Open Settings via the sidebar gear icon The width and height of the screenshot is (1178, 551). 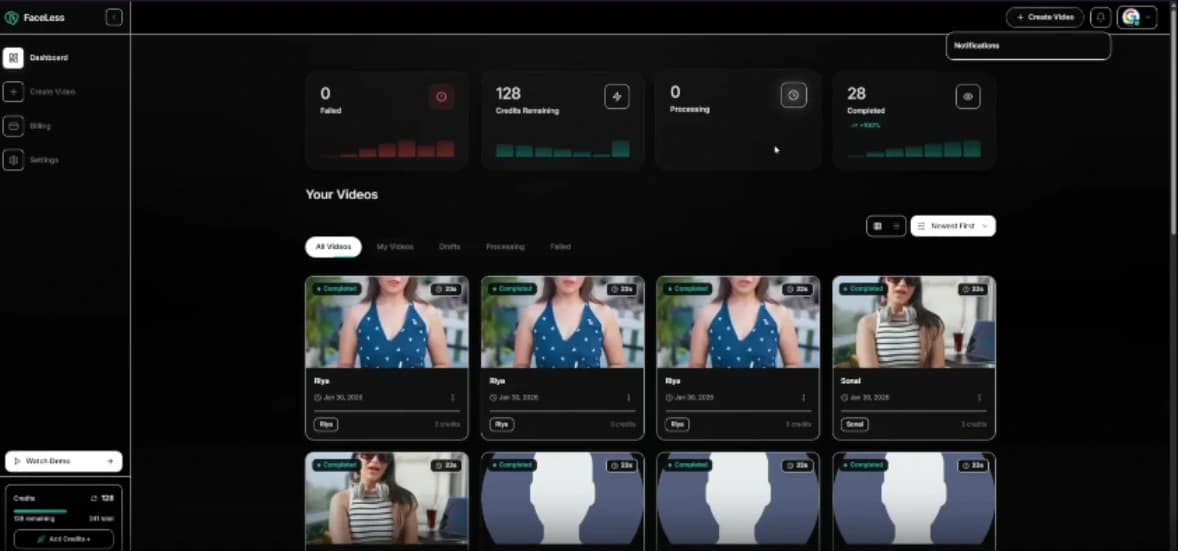(x=13, y=160)
